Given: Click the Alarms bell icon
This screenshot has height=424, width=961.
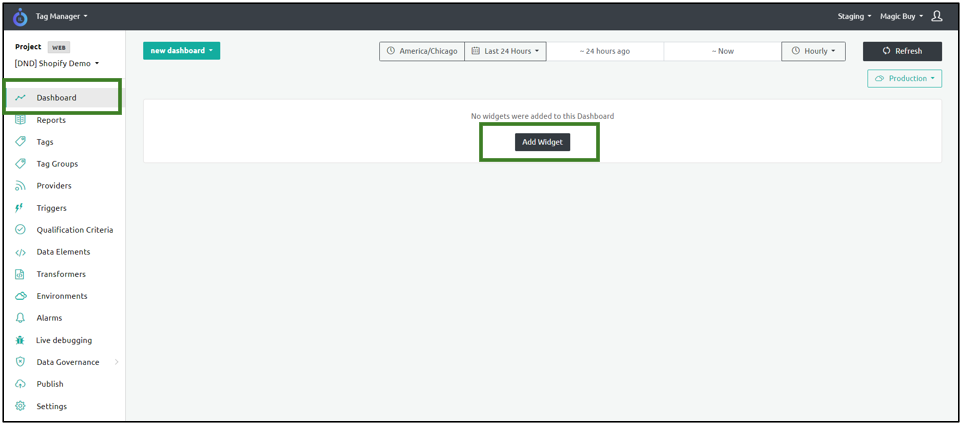Looking at the screenshot, I should (x=20, y=318).
